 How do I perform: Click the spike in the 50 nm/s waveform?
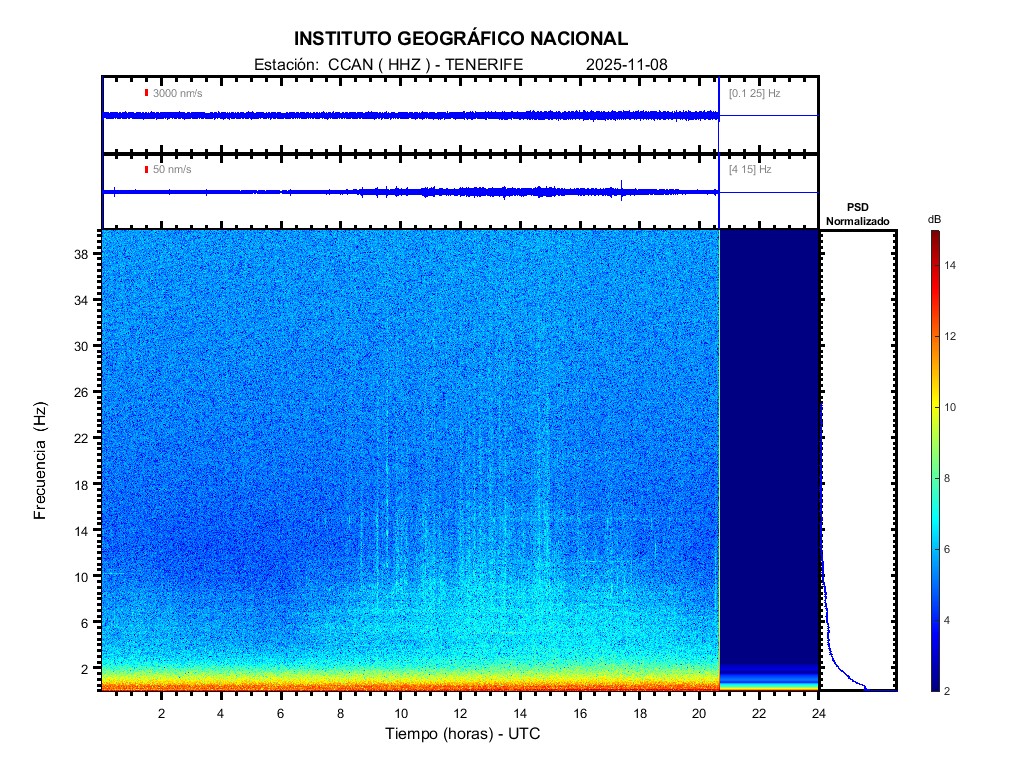tap(622, 187)
